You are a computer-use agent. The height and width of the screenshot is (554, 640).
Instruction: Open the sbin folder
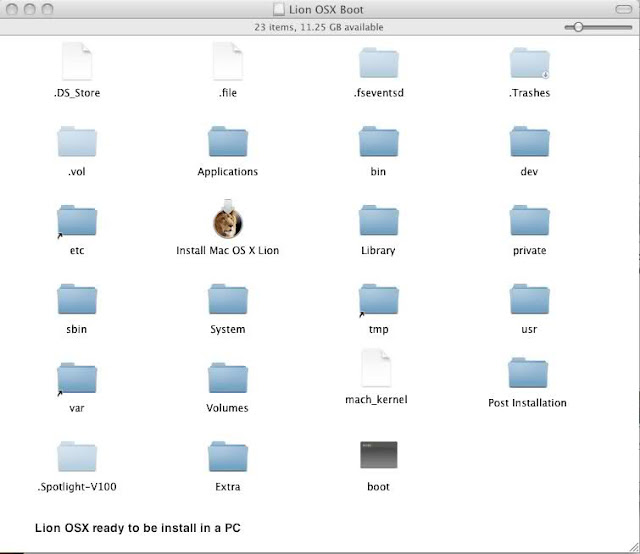click(x=77, y=299)
